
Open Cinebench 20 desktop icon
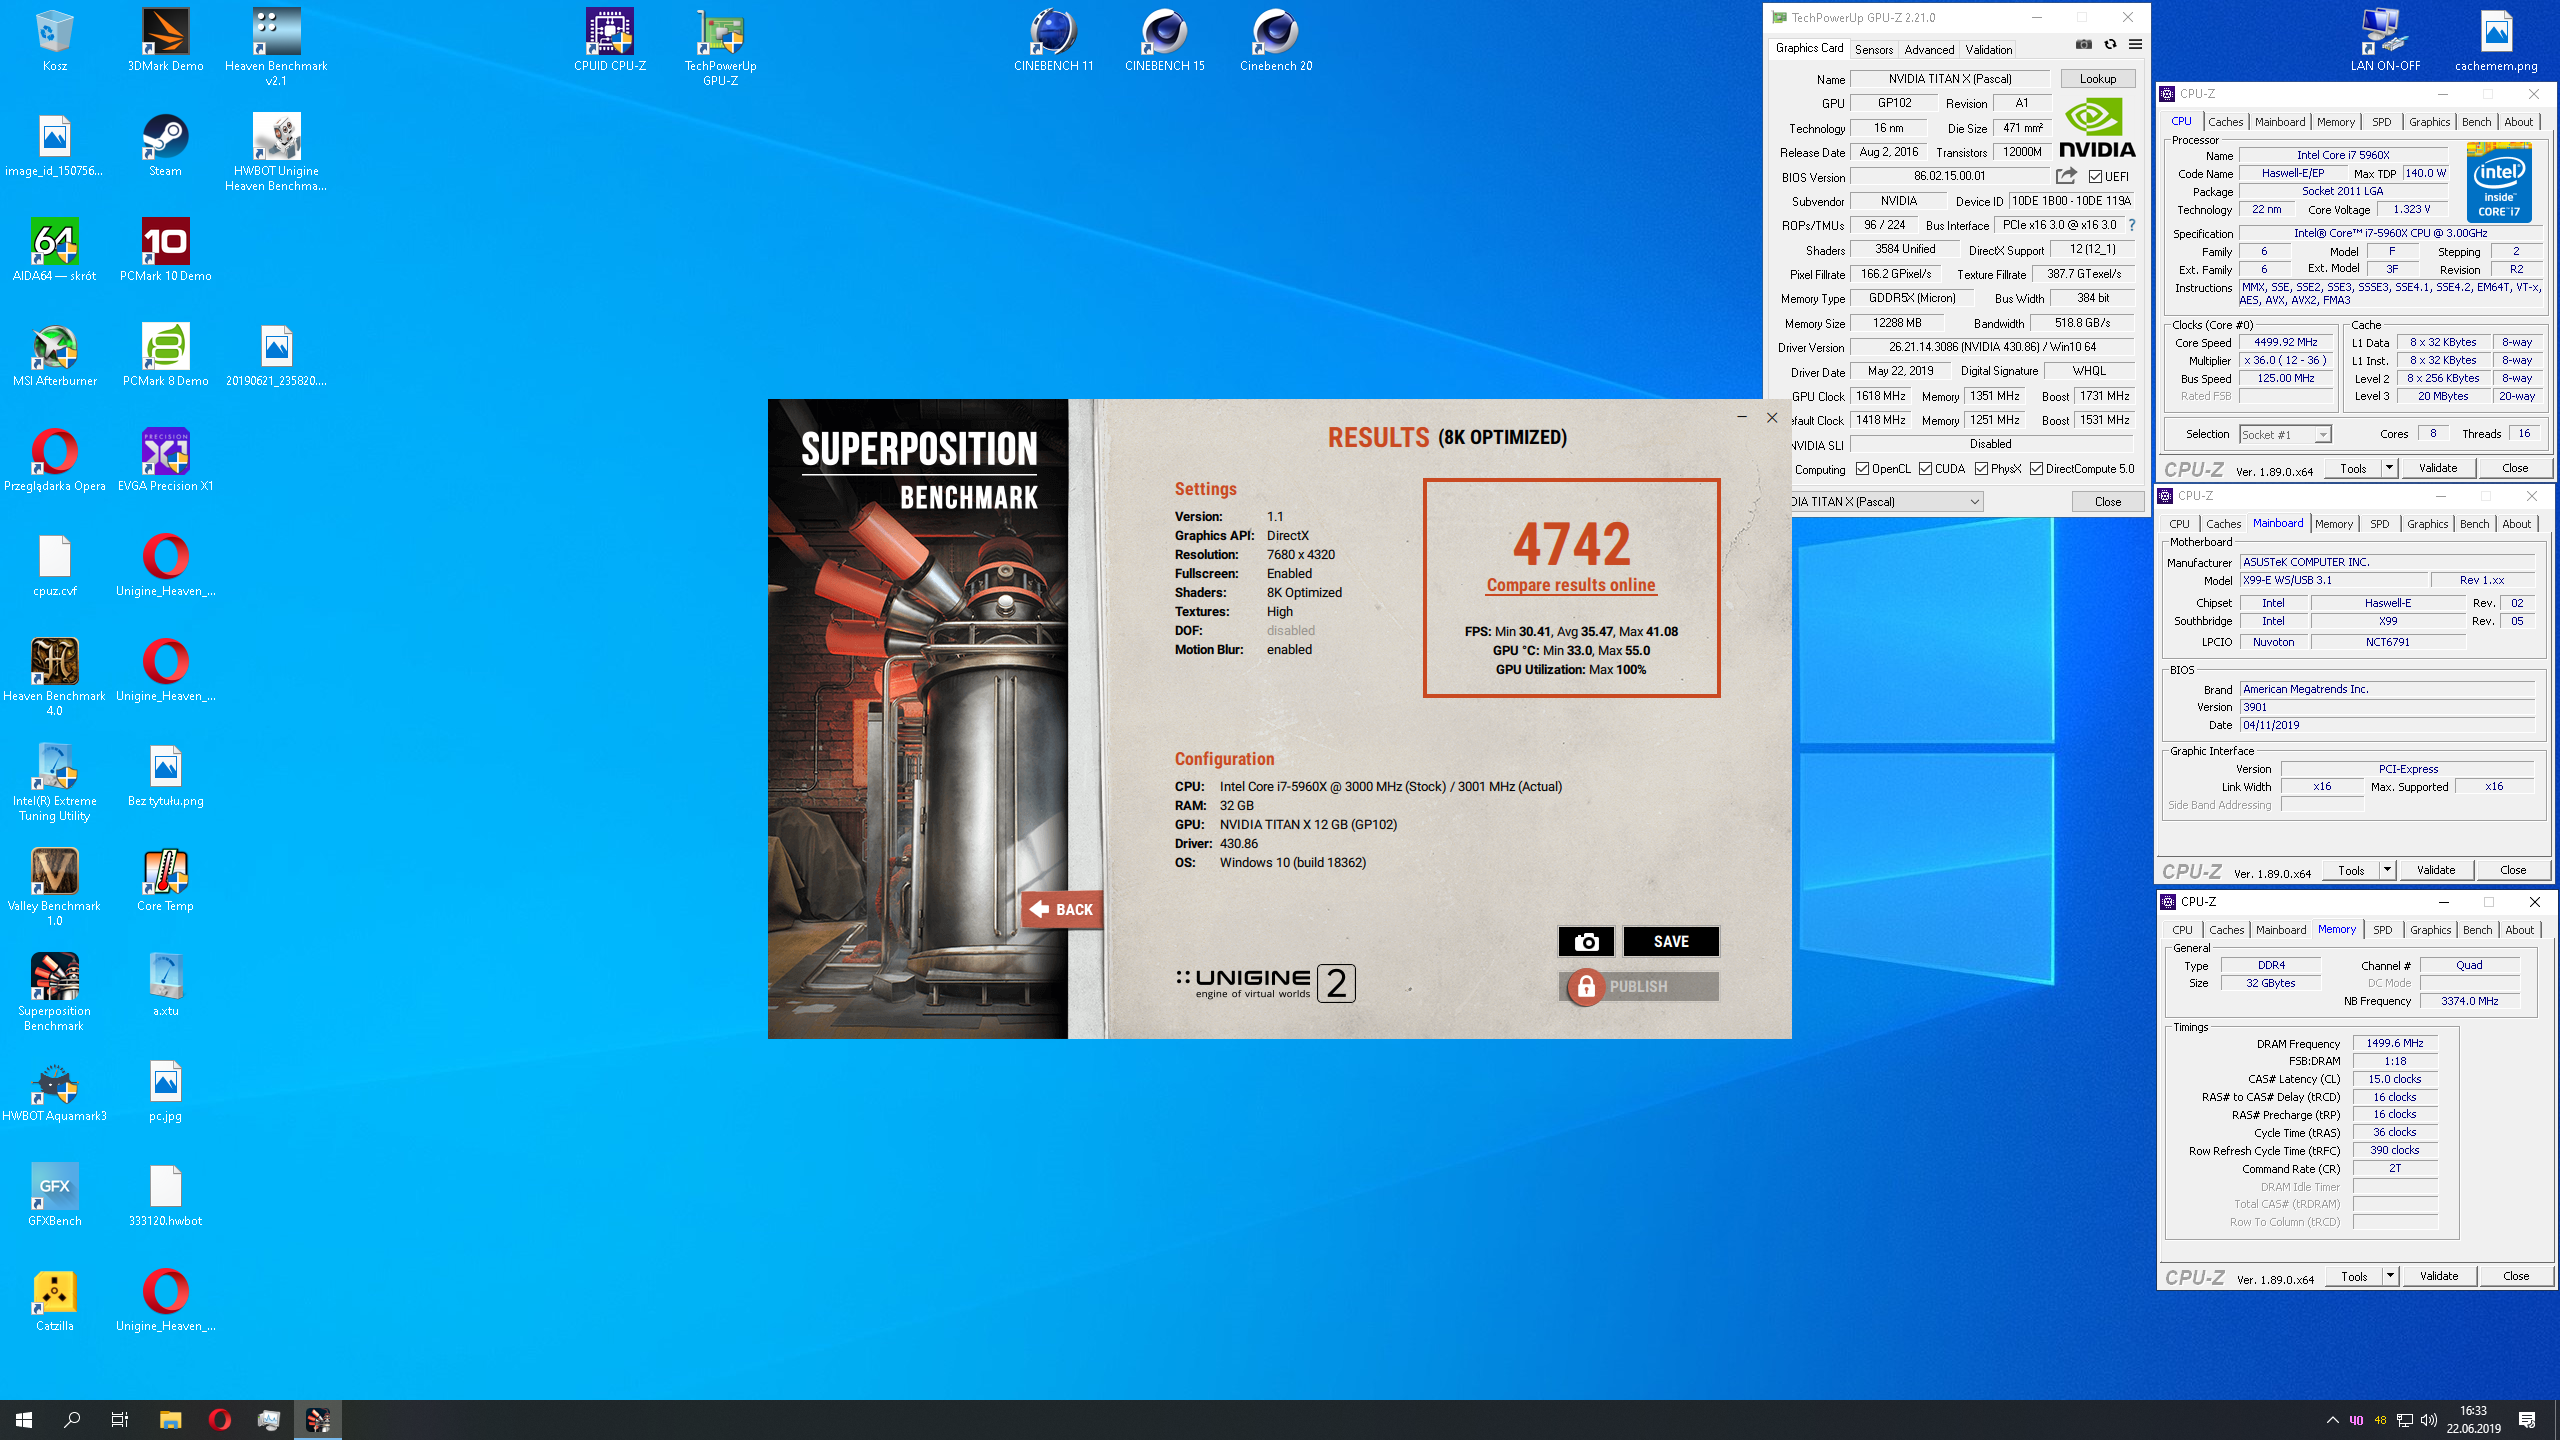1275,40
